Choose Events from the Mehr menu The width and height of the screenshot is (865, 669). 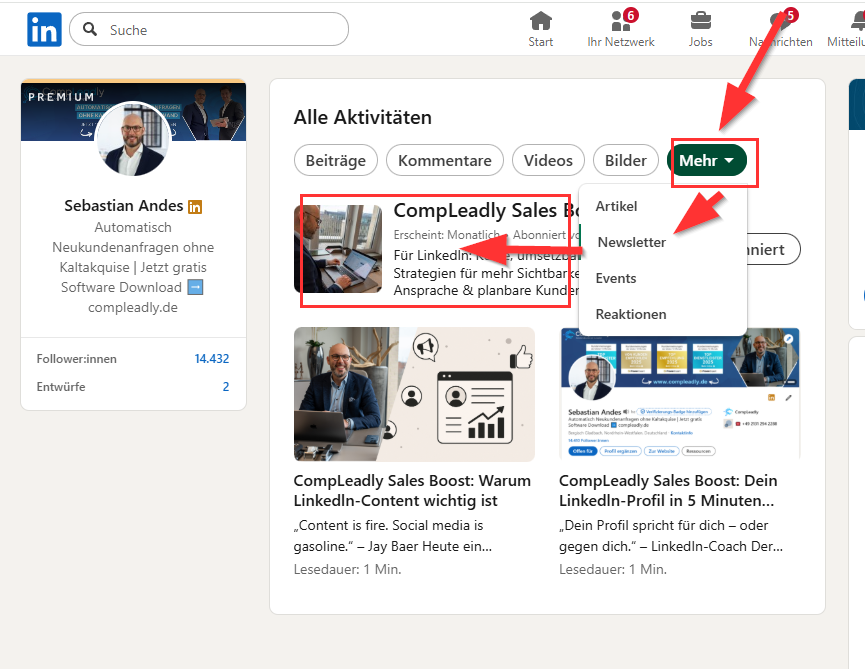click(616, 278)
